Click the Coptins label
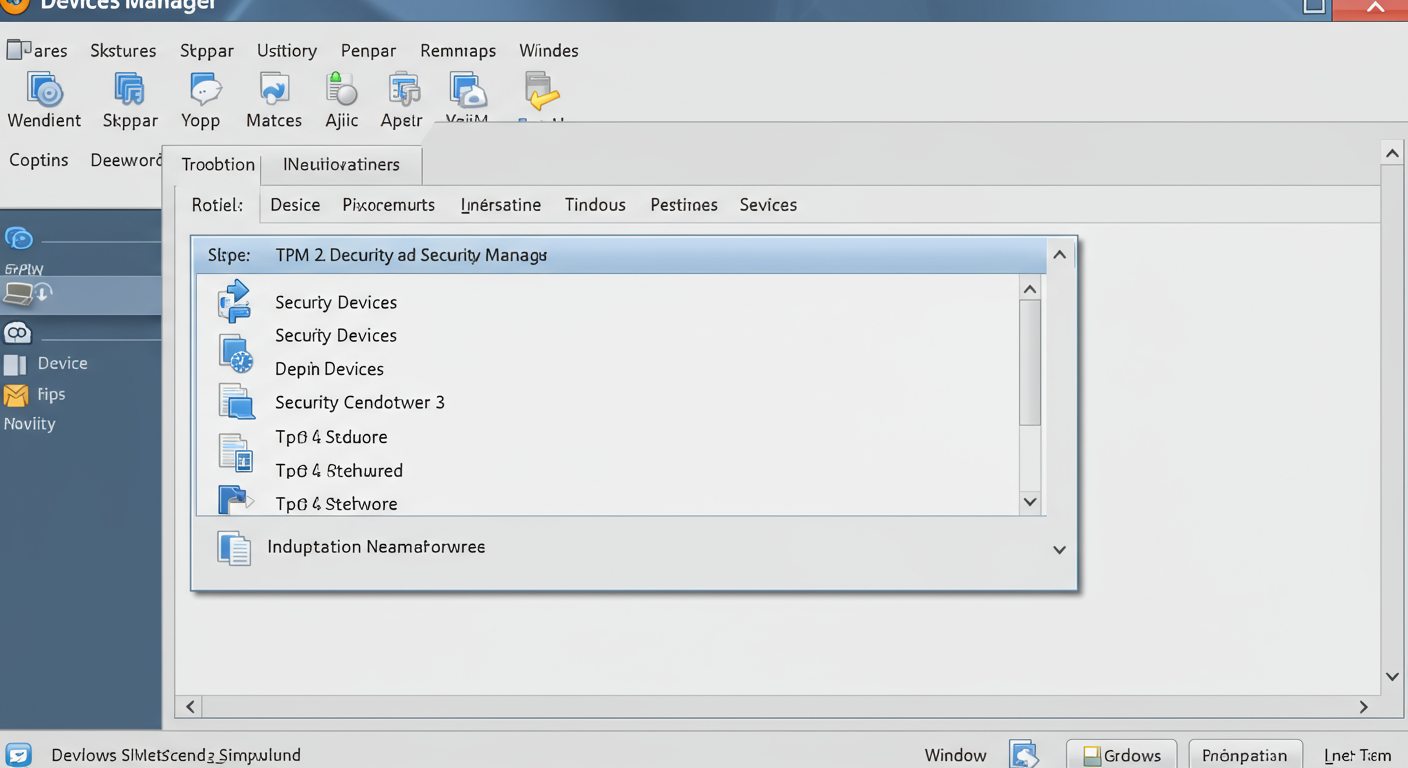The image size is (1408, 768). tap(39, 160)
